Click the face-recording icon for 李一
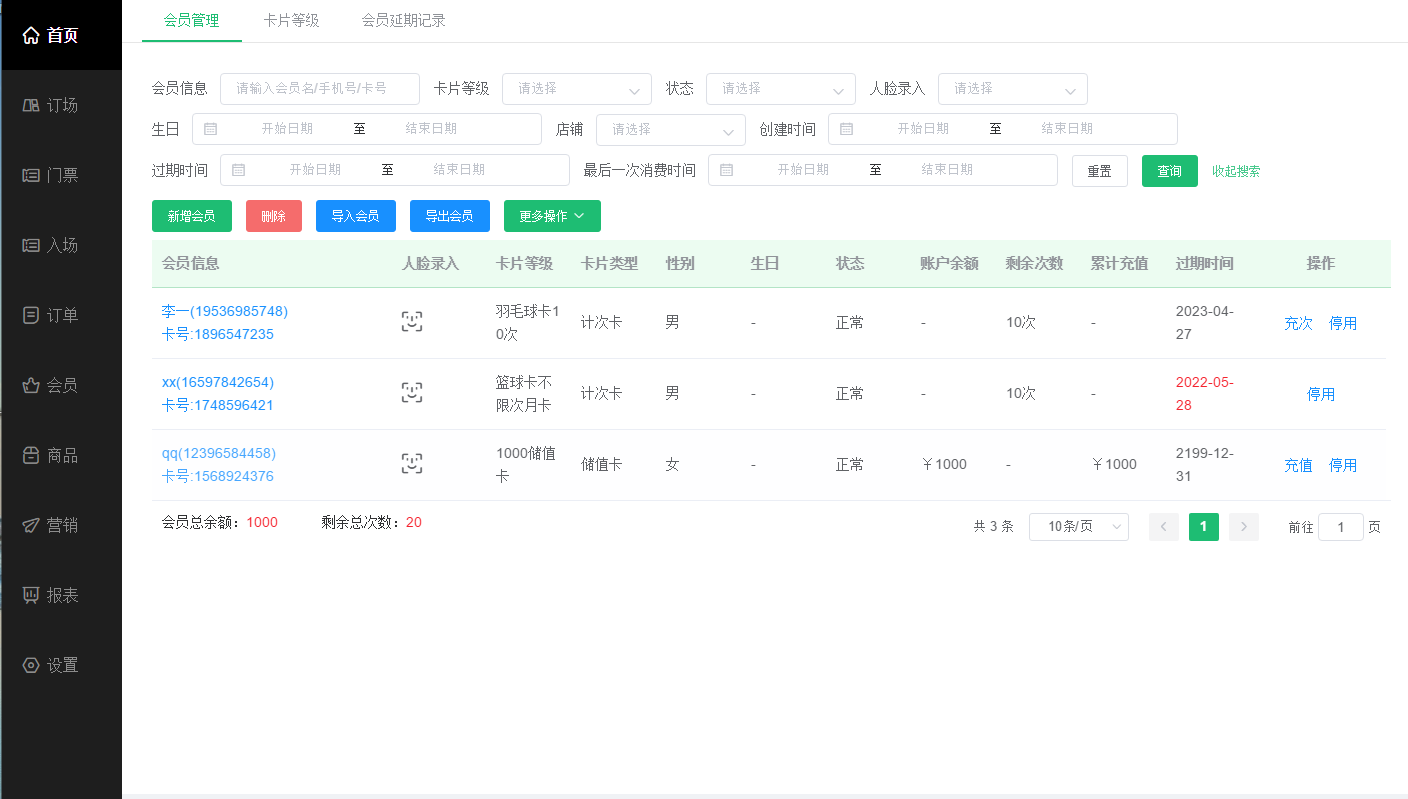1408x799 pixels. (x=411, y=322)
